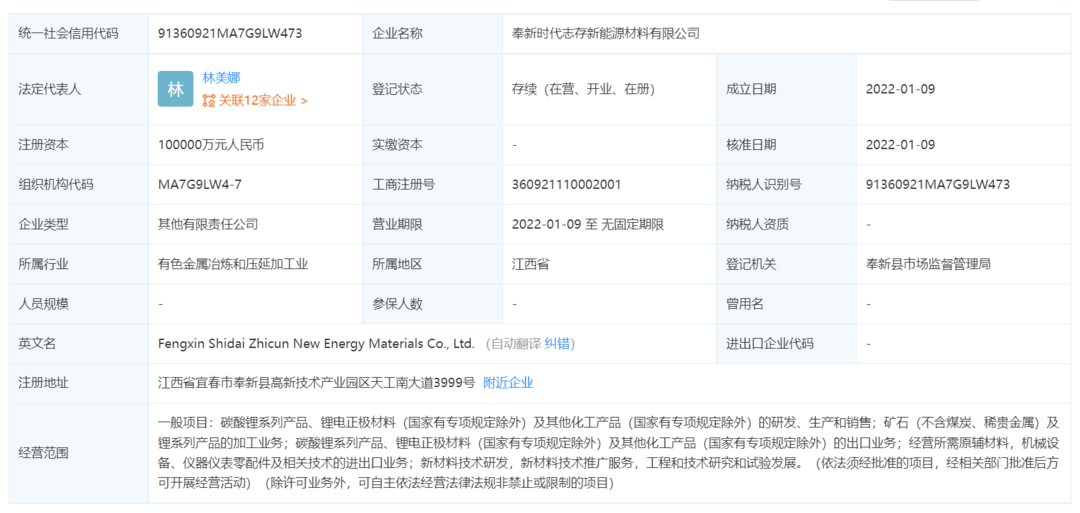Image resolution: width=1080 pixels, height=513 pixels.
Task: Open 附近企业 nearby companies link
Action: click(508, 383)
